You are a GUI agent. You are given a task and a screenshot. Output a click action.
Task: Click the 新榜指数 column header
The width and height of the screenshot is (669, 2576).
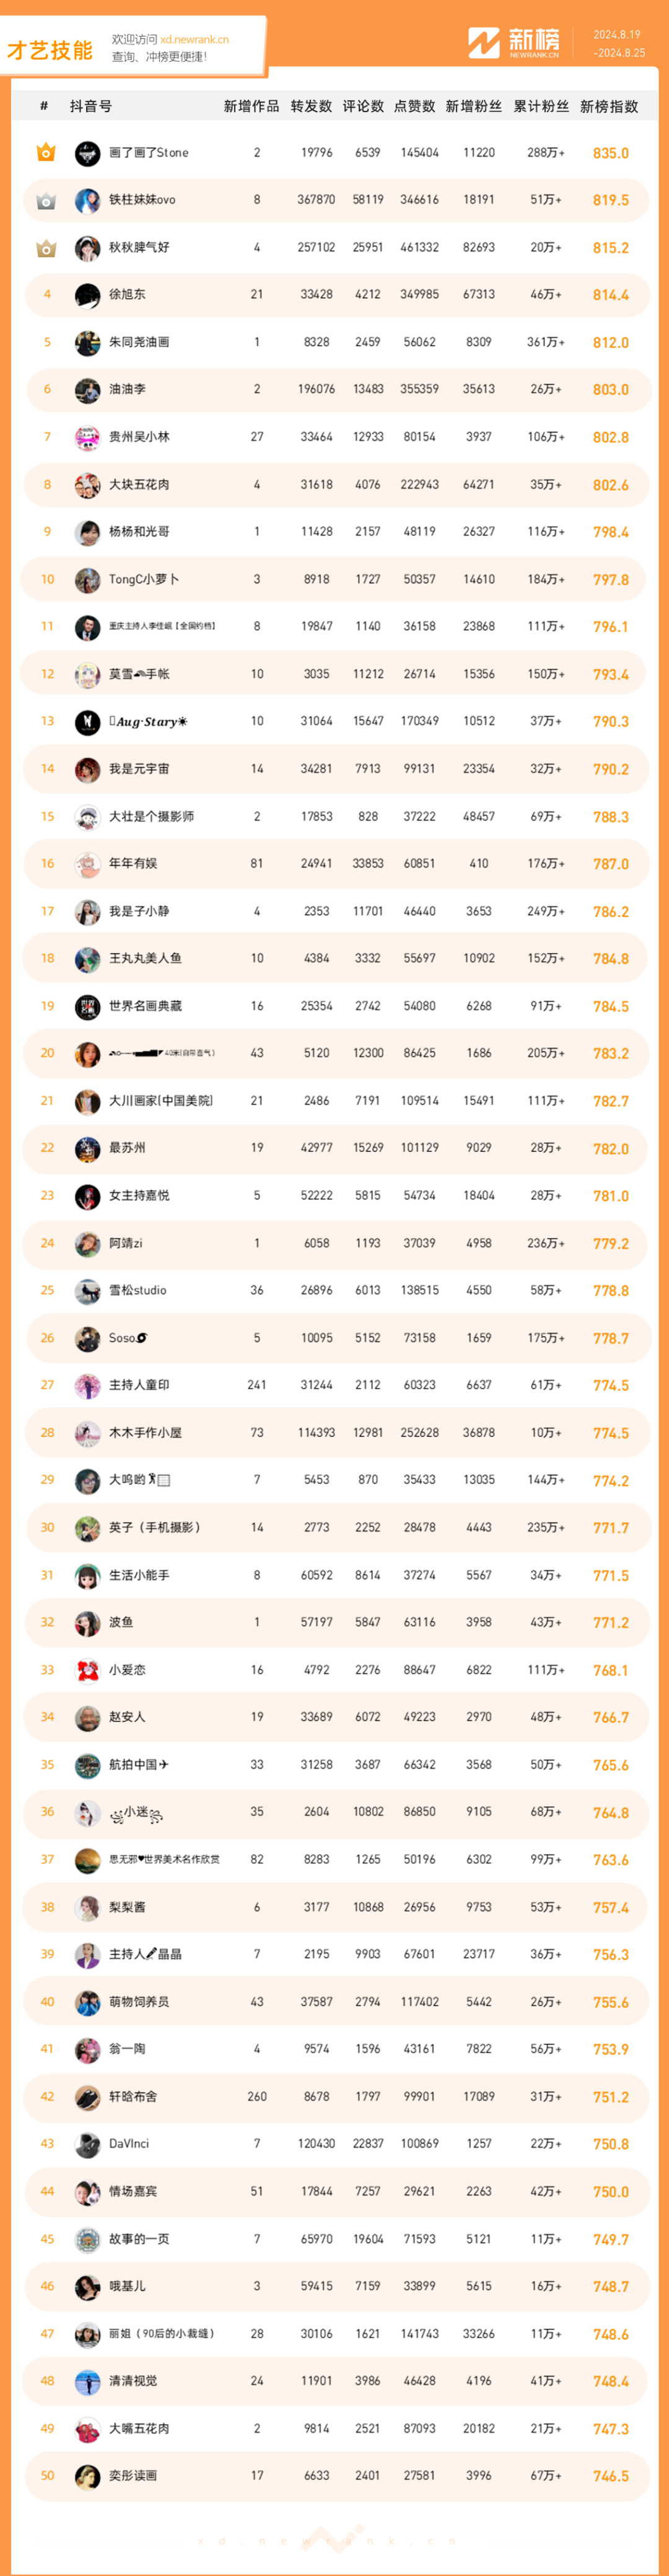click(609, 106)
